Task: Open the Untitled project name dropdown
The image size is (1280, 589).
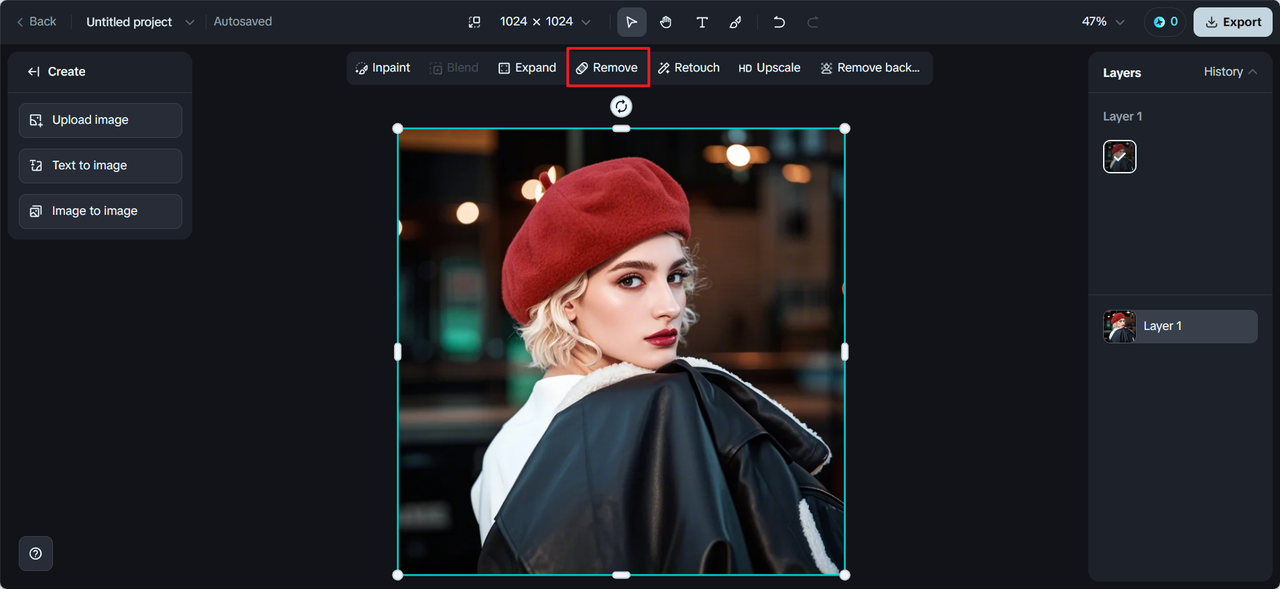Action: (x=140, y=22)
